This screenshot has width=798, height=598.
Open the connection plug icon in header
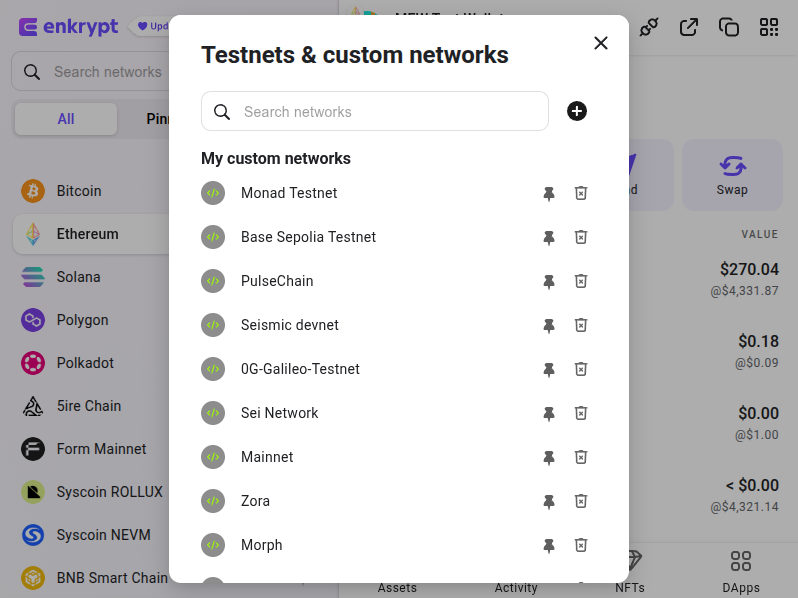[x=649, y=27]
